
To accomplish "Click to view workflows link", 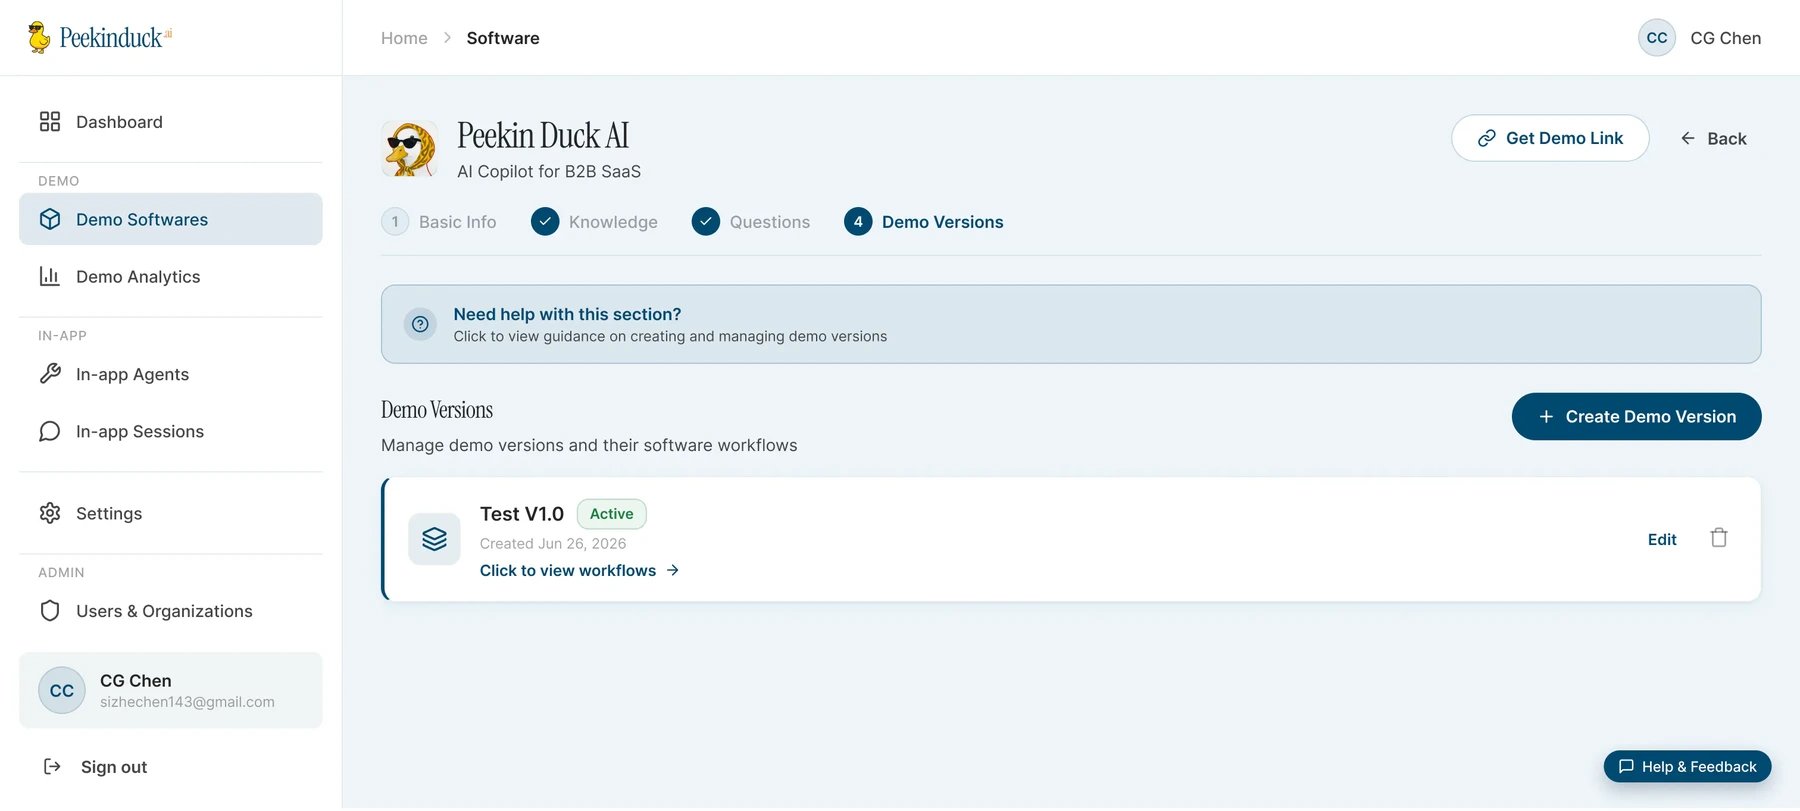I will click(x=579, y=570).
